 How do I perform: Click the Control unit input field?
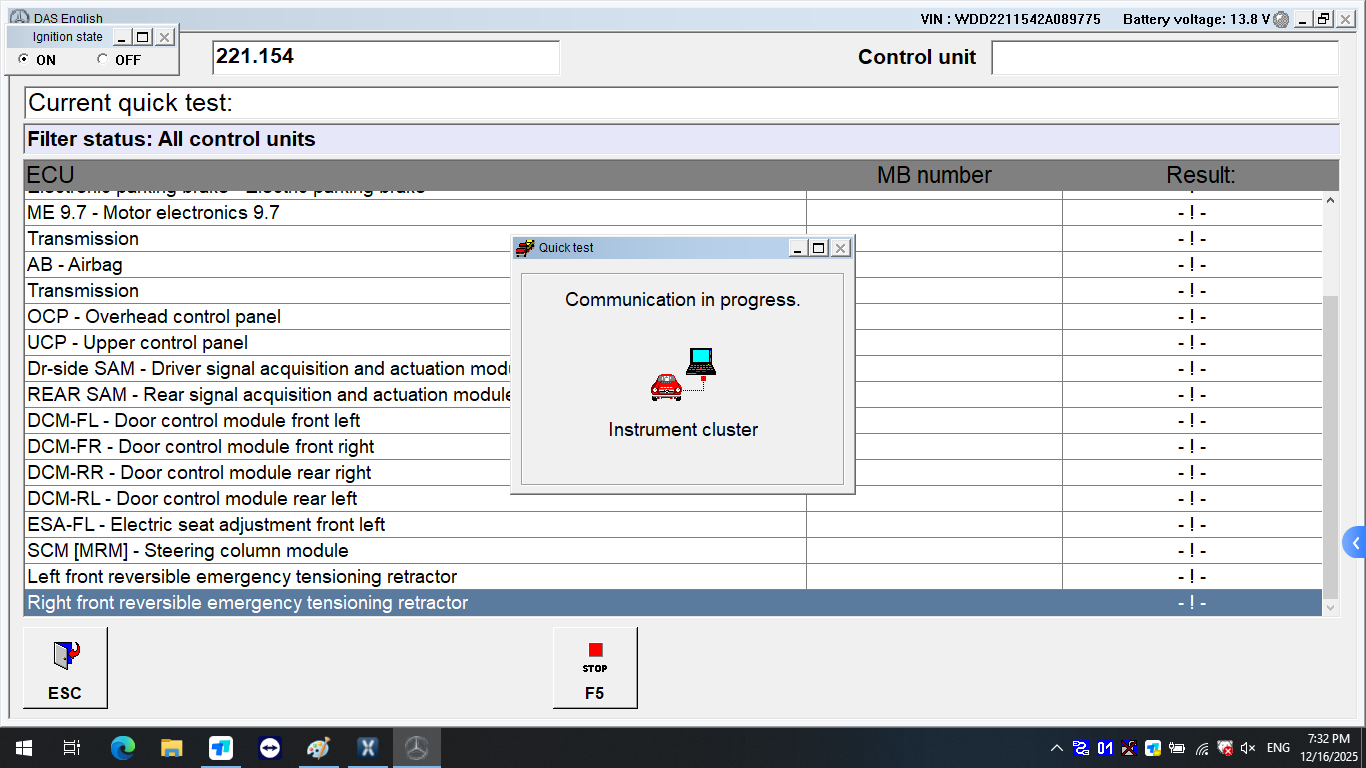pyautogui.click(x=1163, y=57)
